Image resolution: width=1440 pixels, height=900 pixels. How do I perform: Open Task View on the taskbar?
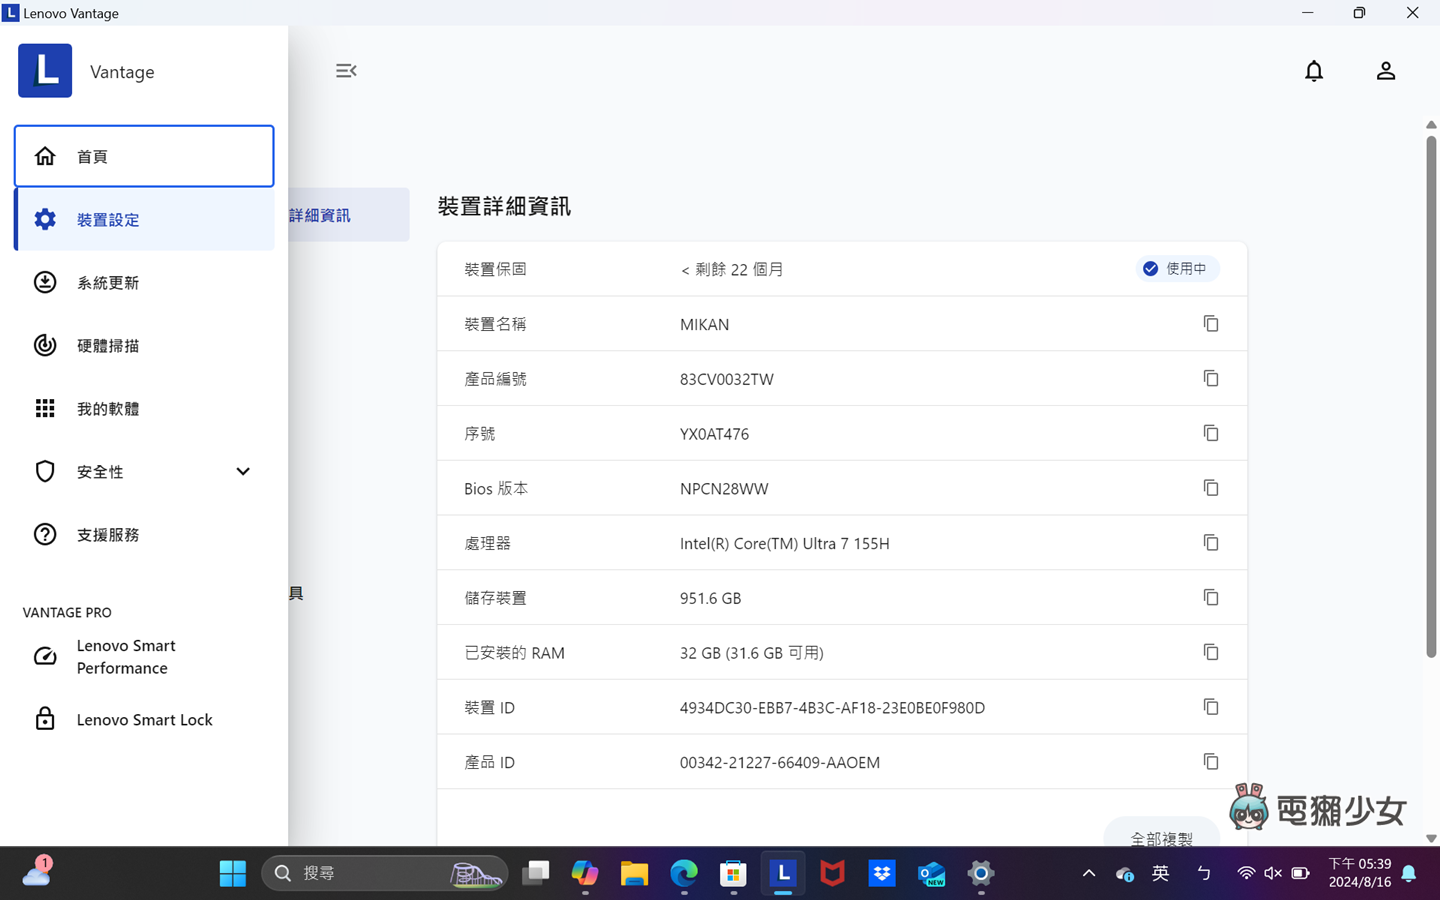coord(536,873)
